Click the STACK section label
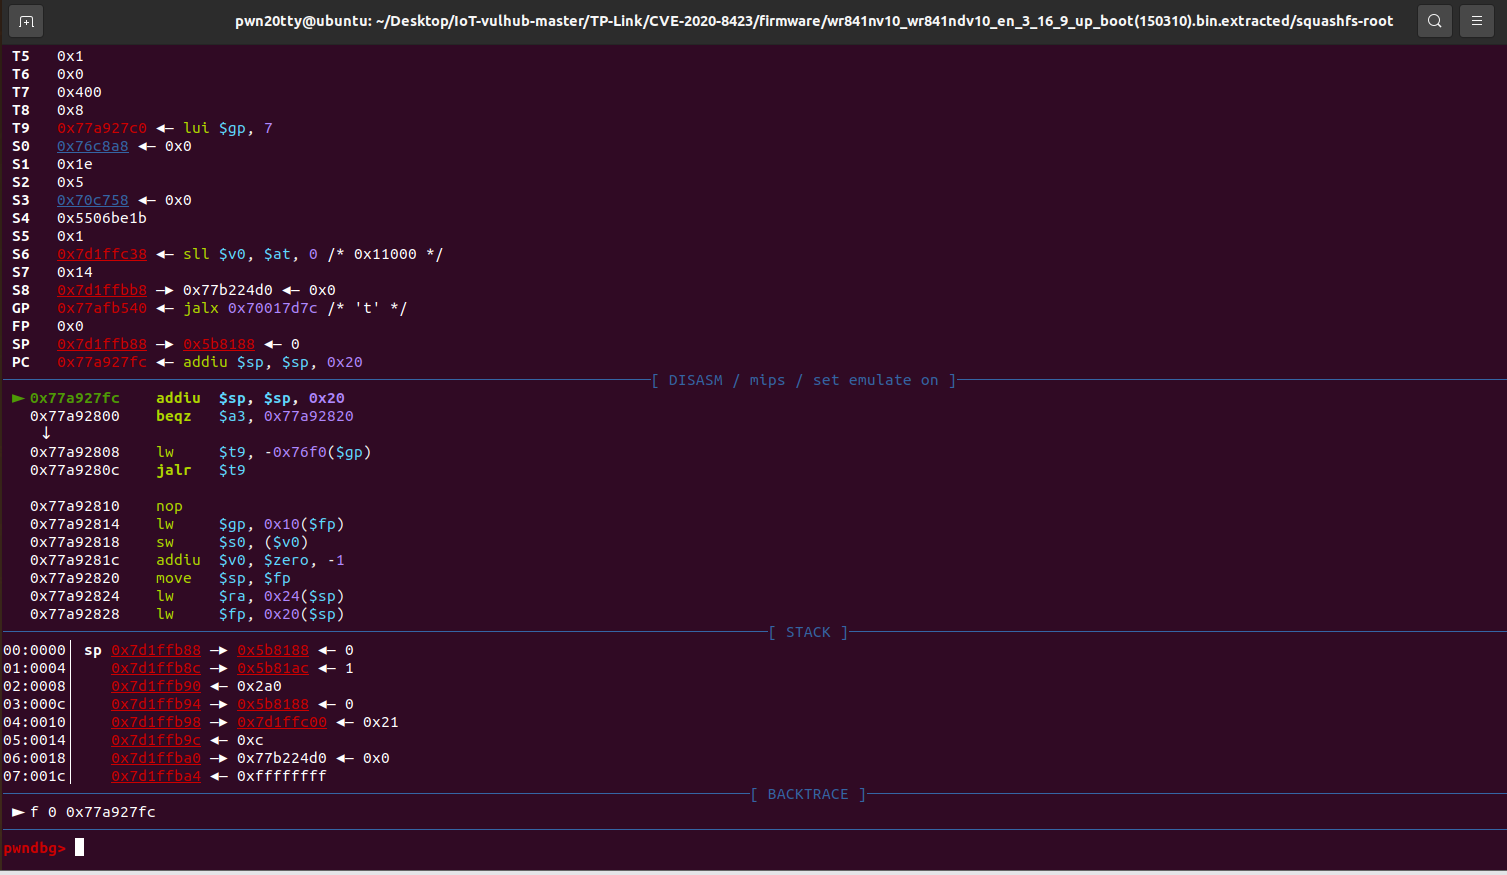The width and height of the screenshot is (1507, 875). click(x=807, y=631)
